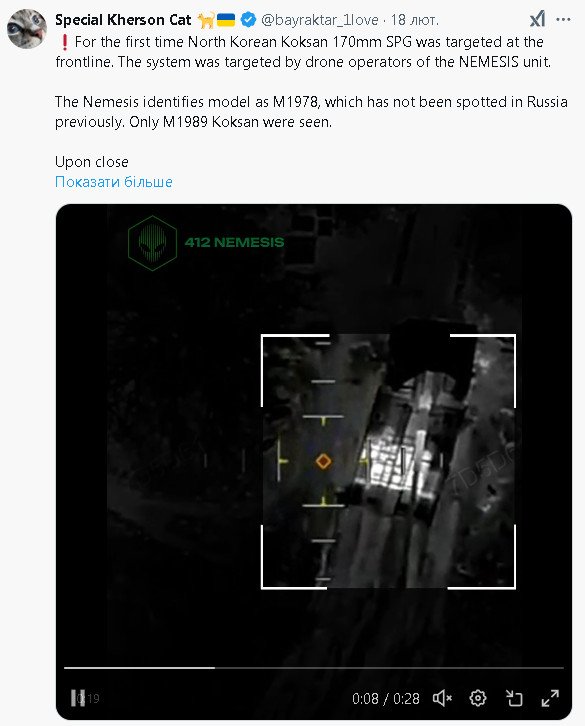This screenshot has width=585, height=726.
Task: Open the 18 лют. tweet timestamp
Action: (x=414, y=20)
